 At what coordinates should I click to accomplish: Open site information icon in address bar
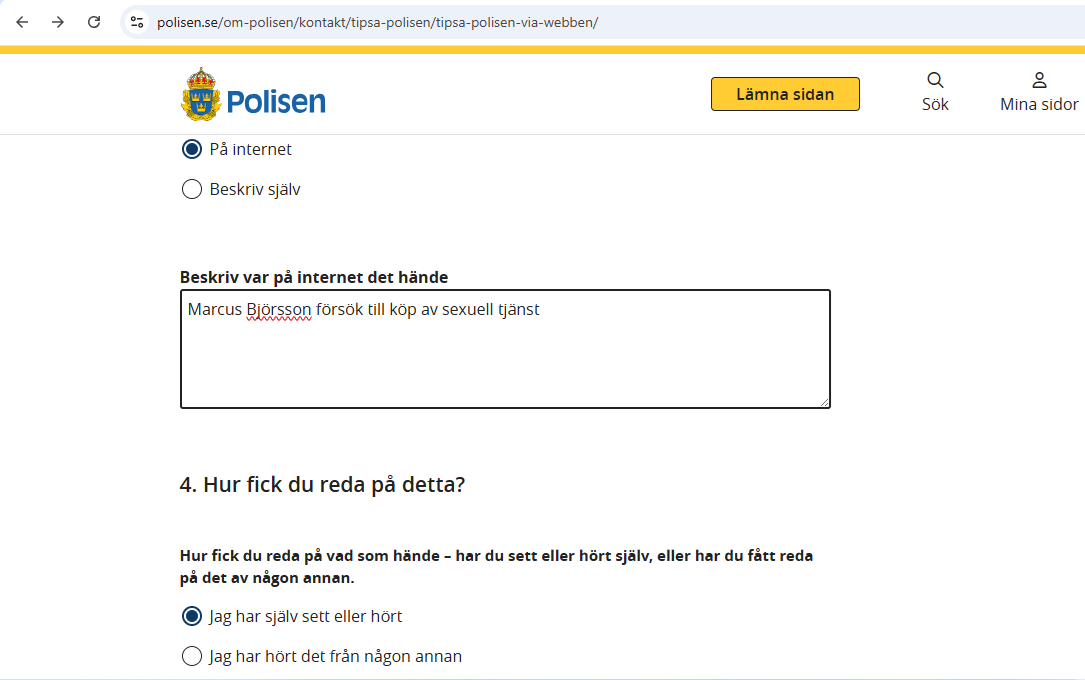[137, 22]
